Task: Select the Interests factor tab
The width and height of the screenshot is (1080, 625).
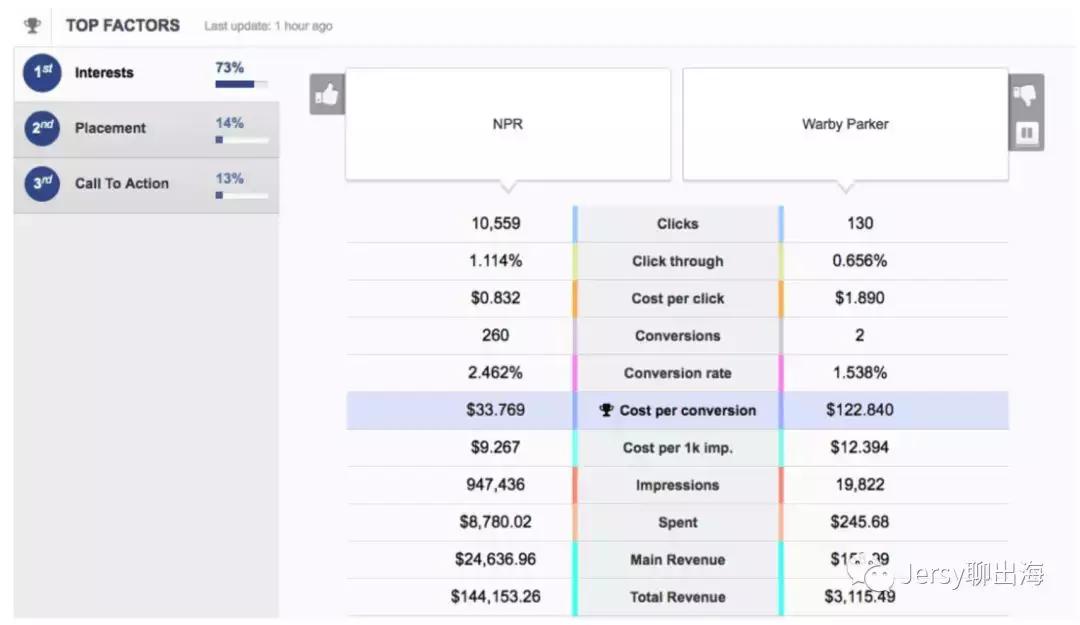Action: (x=146, y=74)
